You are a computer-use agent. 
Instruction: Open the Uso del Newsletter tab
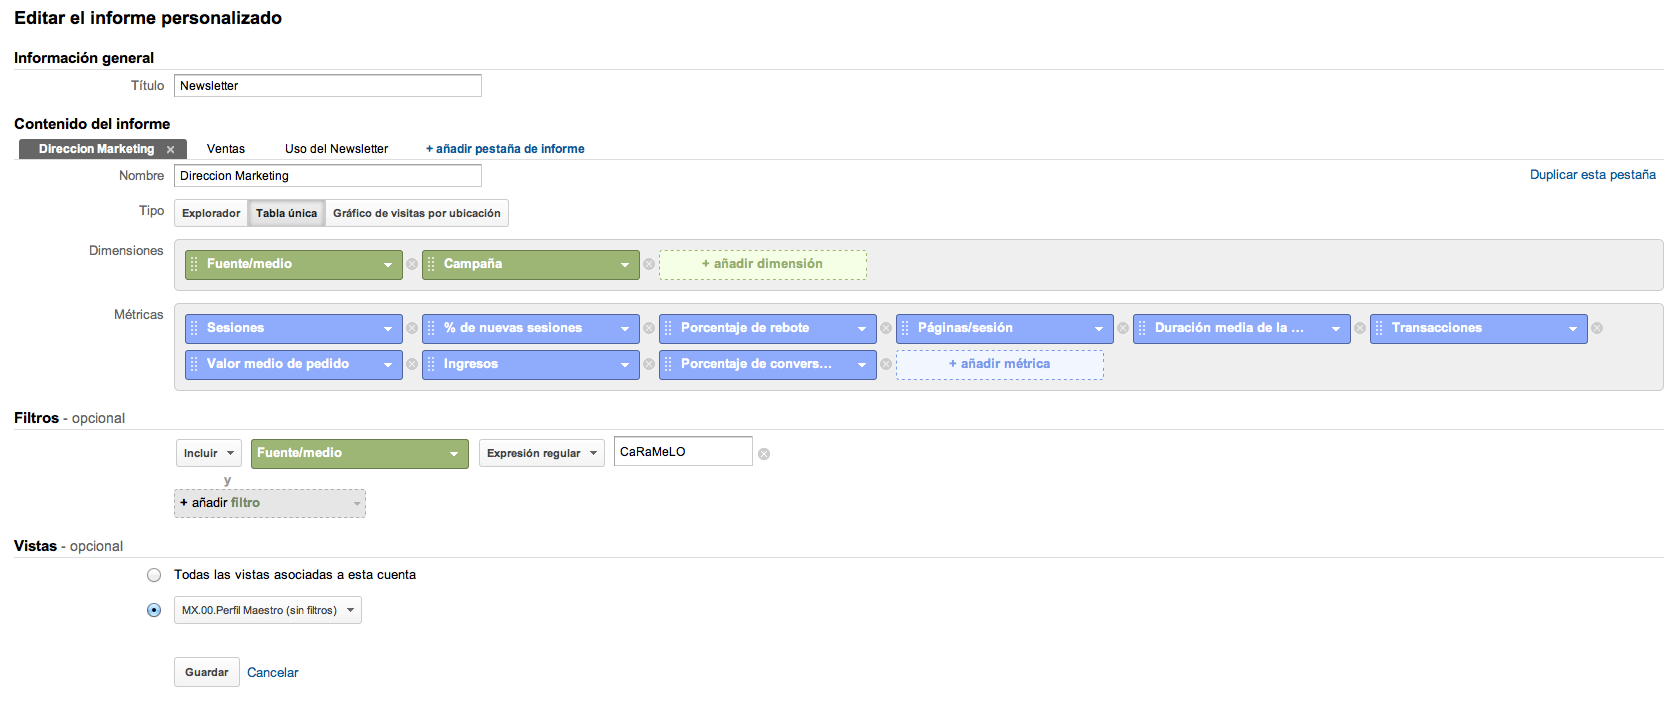point(336,149)
